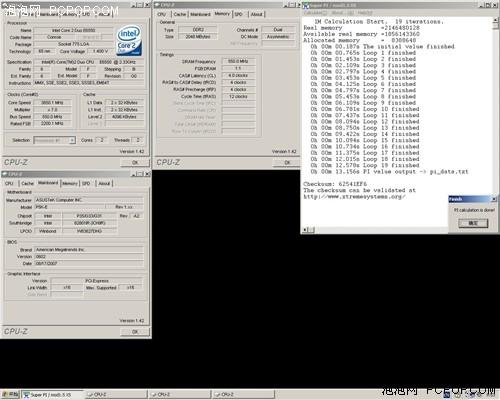The height and width of the screenshot is (400, 500).
Task: Activate Super PI from the taskbar
Action: (52, 395)
